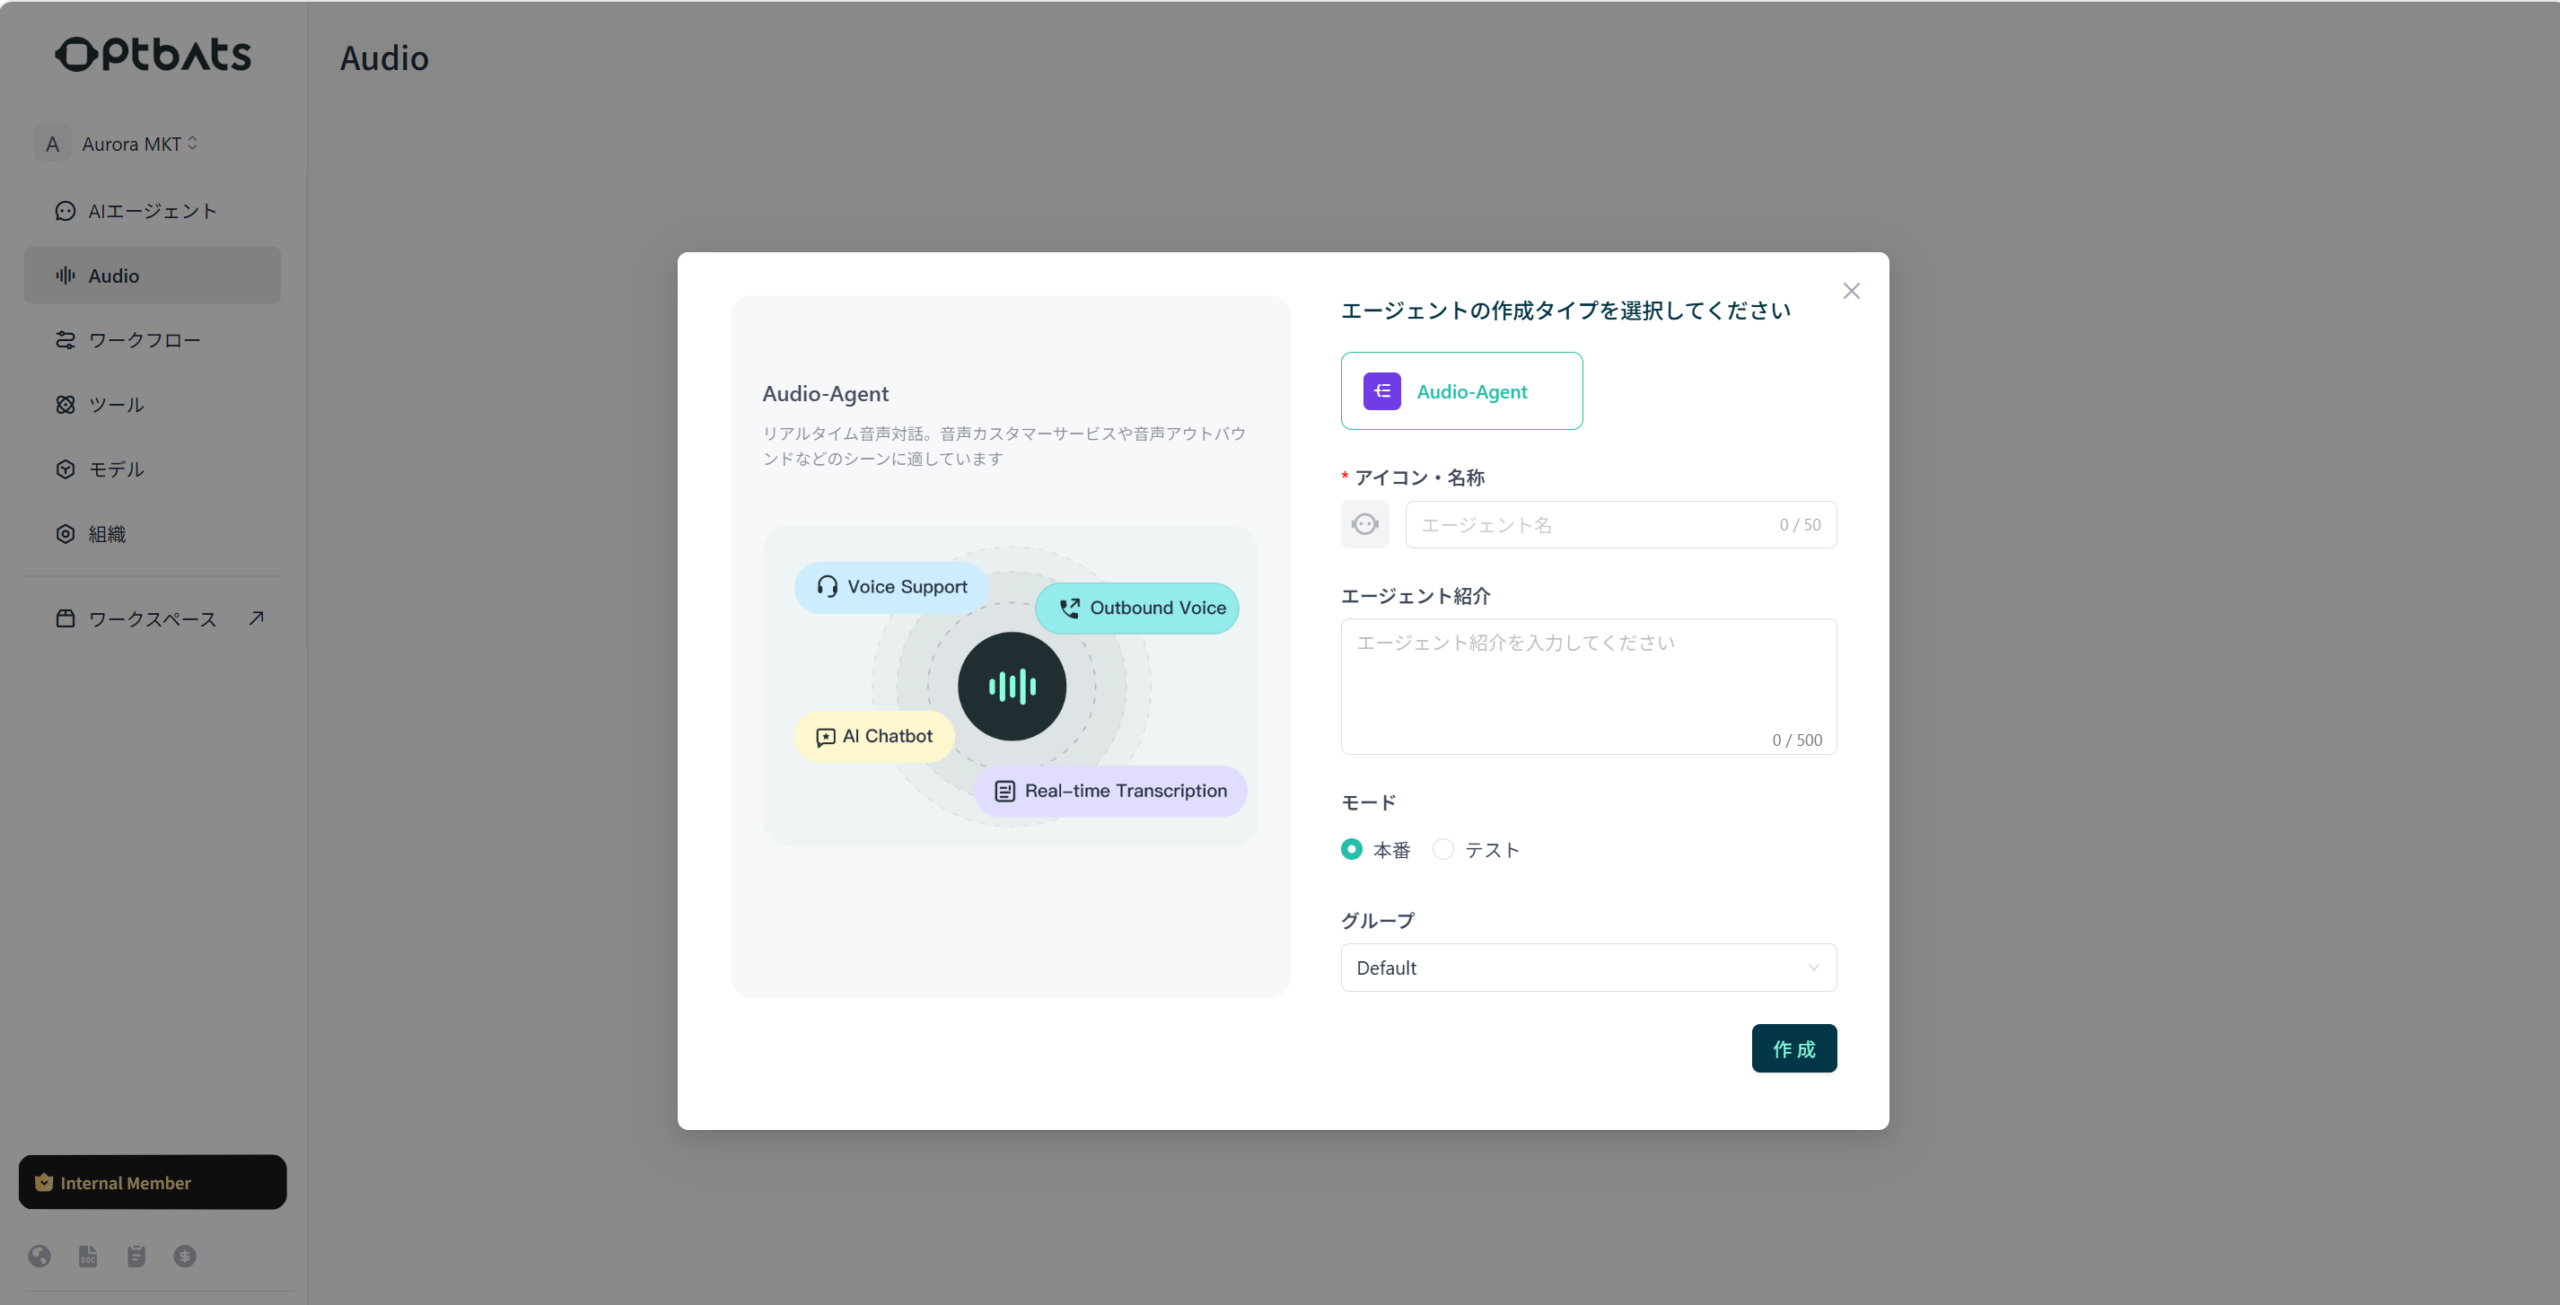The image size is (2560, 1305).
Task: Click the transcript icon on Real-time Transcription
Action: (1005, 791)
